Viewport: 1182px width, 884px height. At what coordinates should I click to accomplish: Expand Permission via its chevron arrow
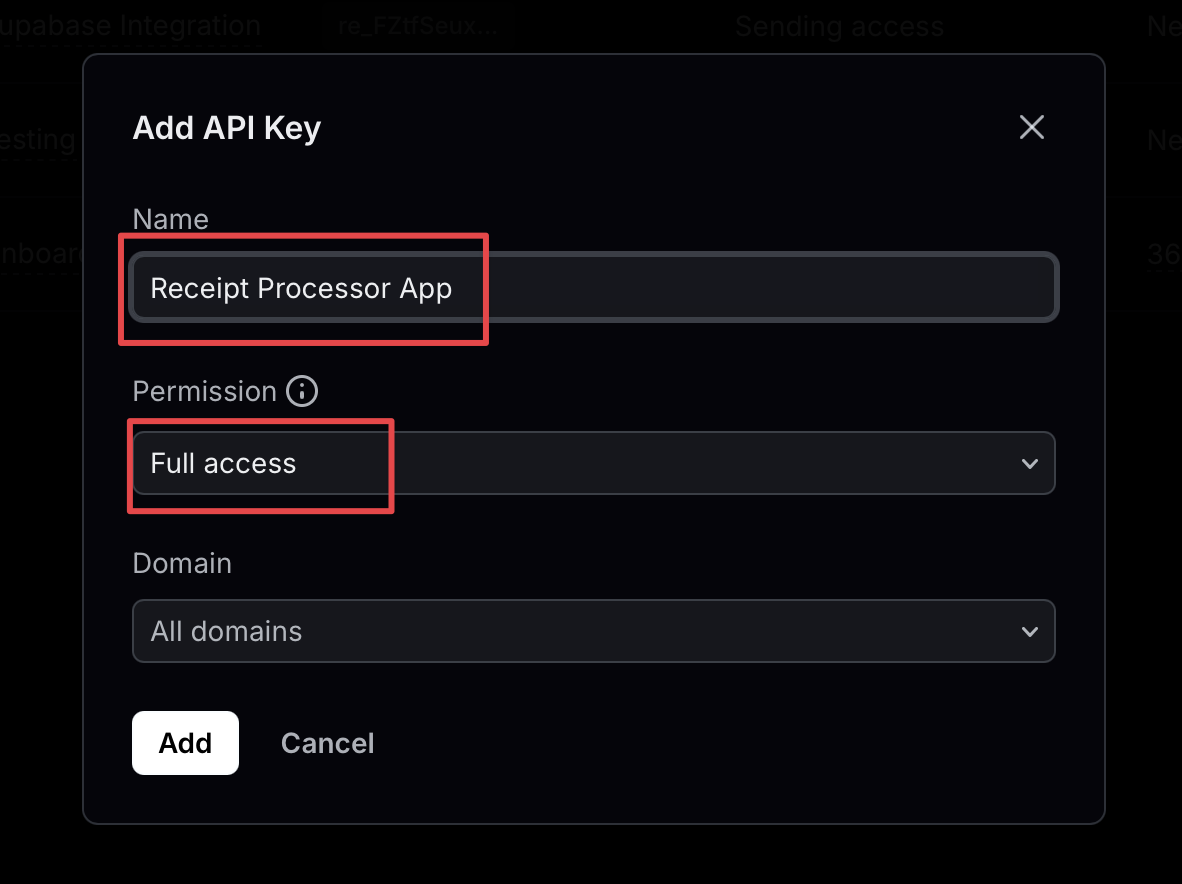point(1030,463)
